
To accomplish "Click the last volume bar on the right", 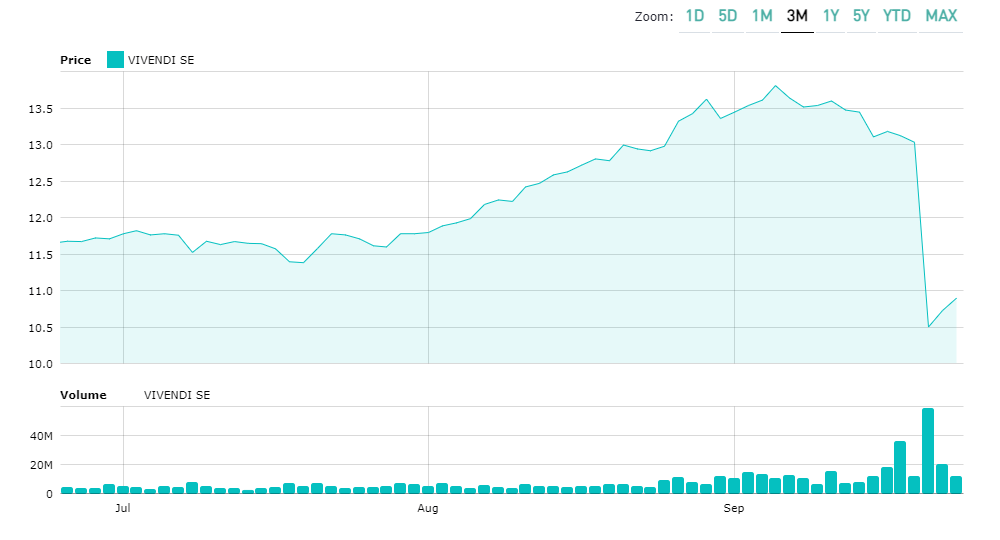I will click(956, 485).
